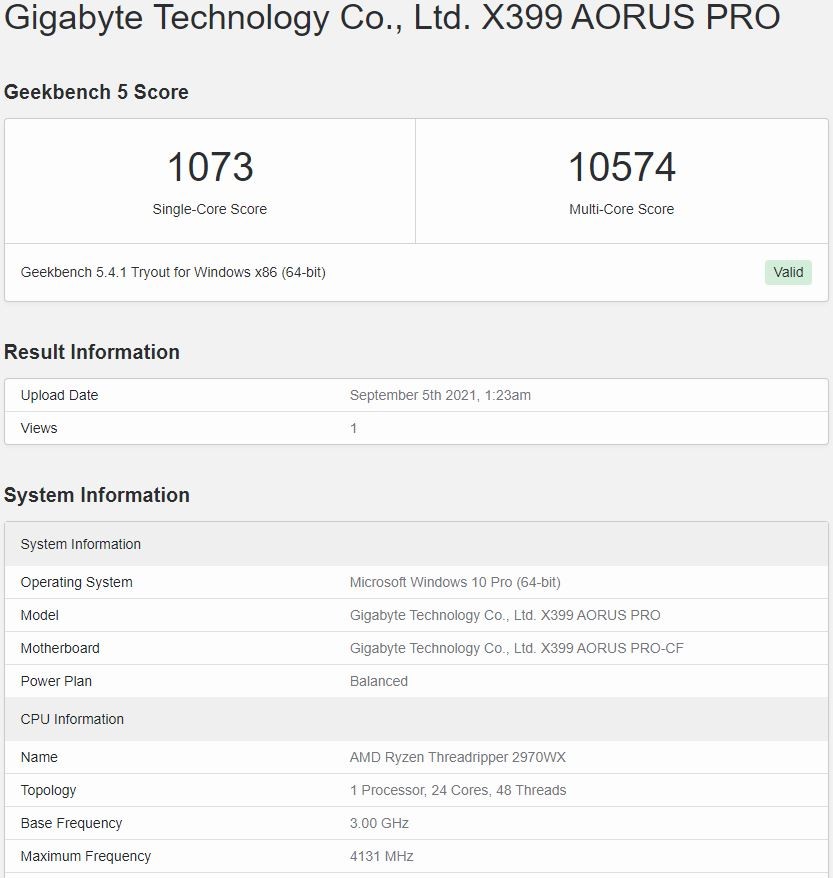The width and height of the screenshot is (833, 878).
Task: Select 'Microsoft Windows 10 Pro (64-bit)' value
Action: 455,582
